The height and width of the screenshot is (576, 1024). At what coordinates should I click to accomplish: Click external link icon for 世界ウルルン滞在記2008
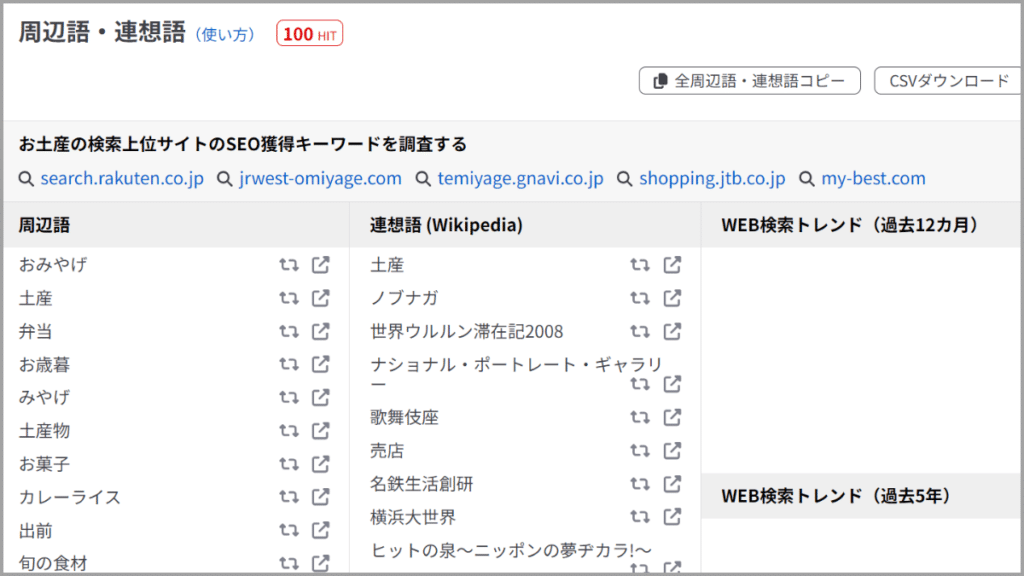(673, 331)
